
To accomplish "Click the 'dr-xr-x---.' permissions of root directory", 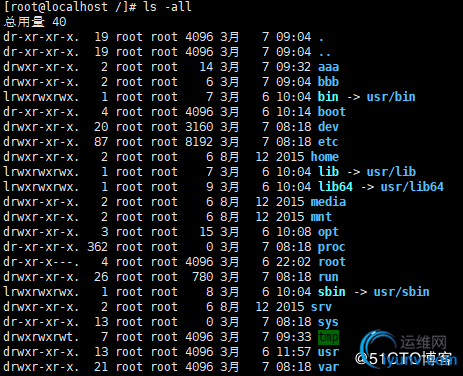I will (x=41, y=262).
